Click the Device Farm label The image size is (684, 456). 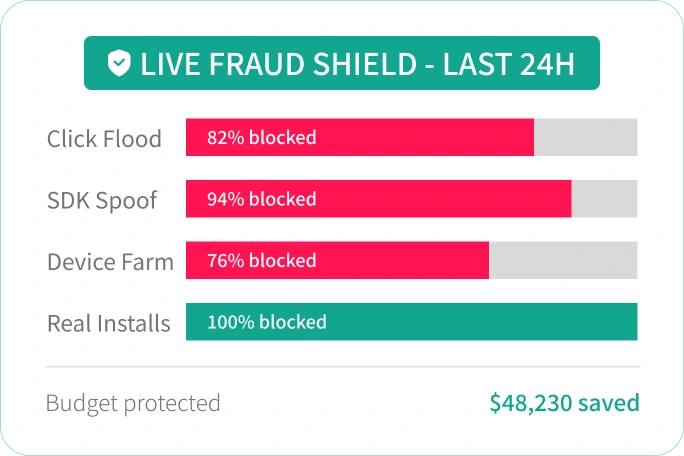point(110,262)
